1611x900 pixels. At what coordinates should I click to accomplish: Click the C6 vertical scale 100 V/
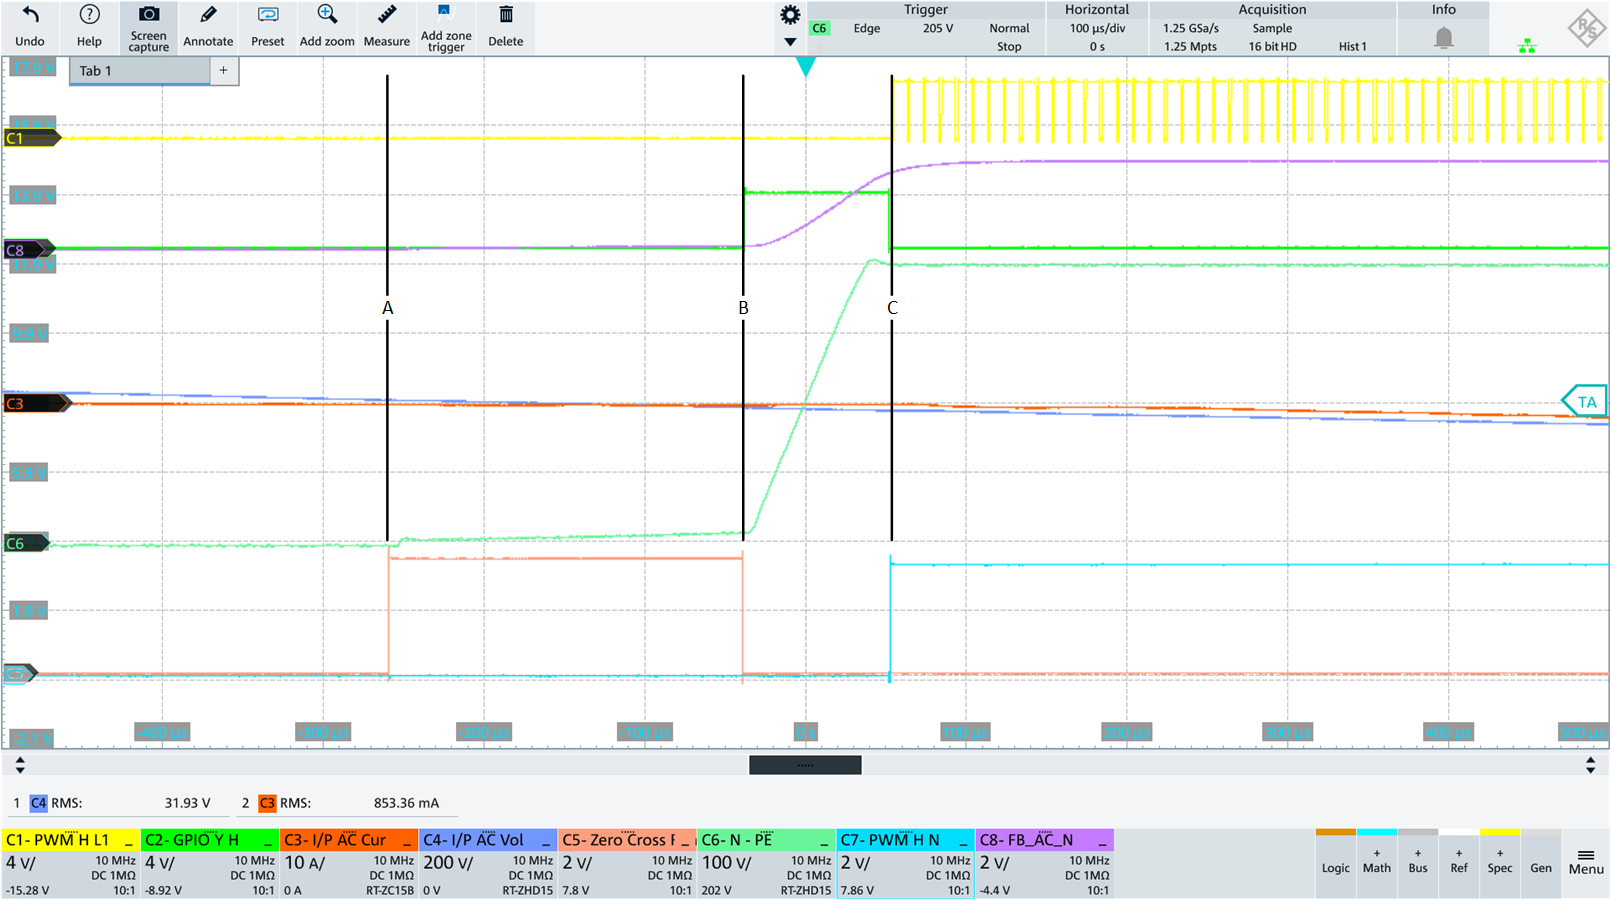pyautogui.click(x=727, y=863)
